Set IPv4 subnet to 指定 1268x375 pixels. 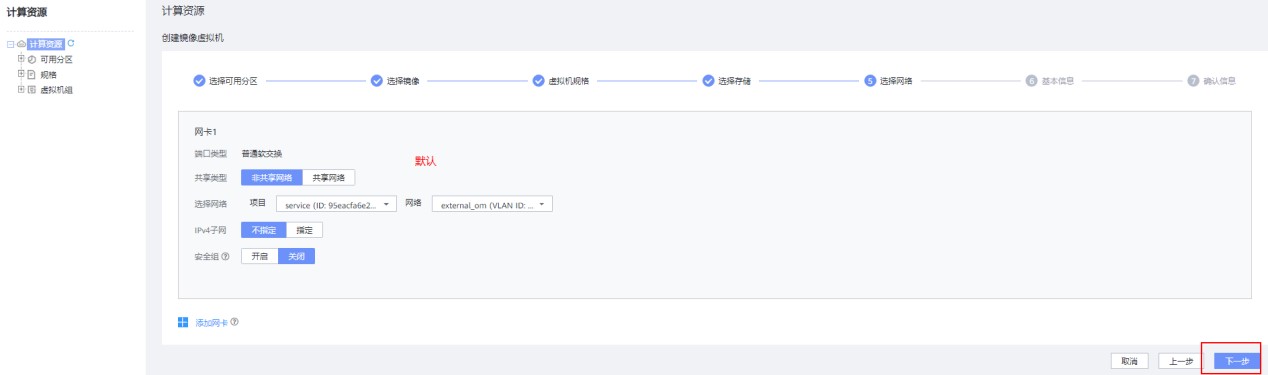pyautogui.click(x=304, y=230)
